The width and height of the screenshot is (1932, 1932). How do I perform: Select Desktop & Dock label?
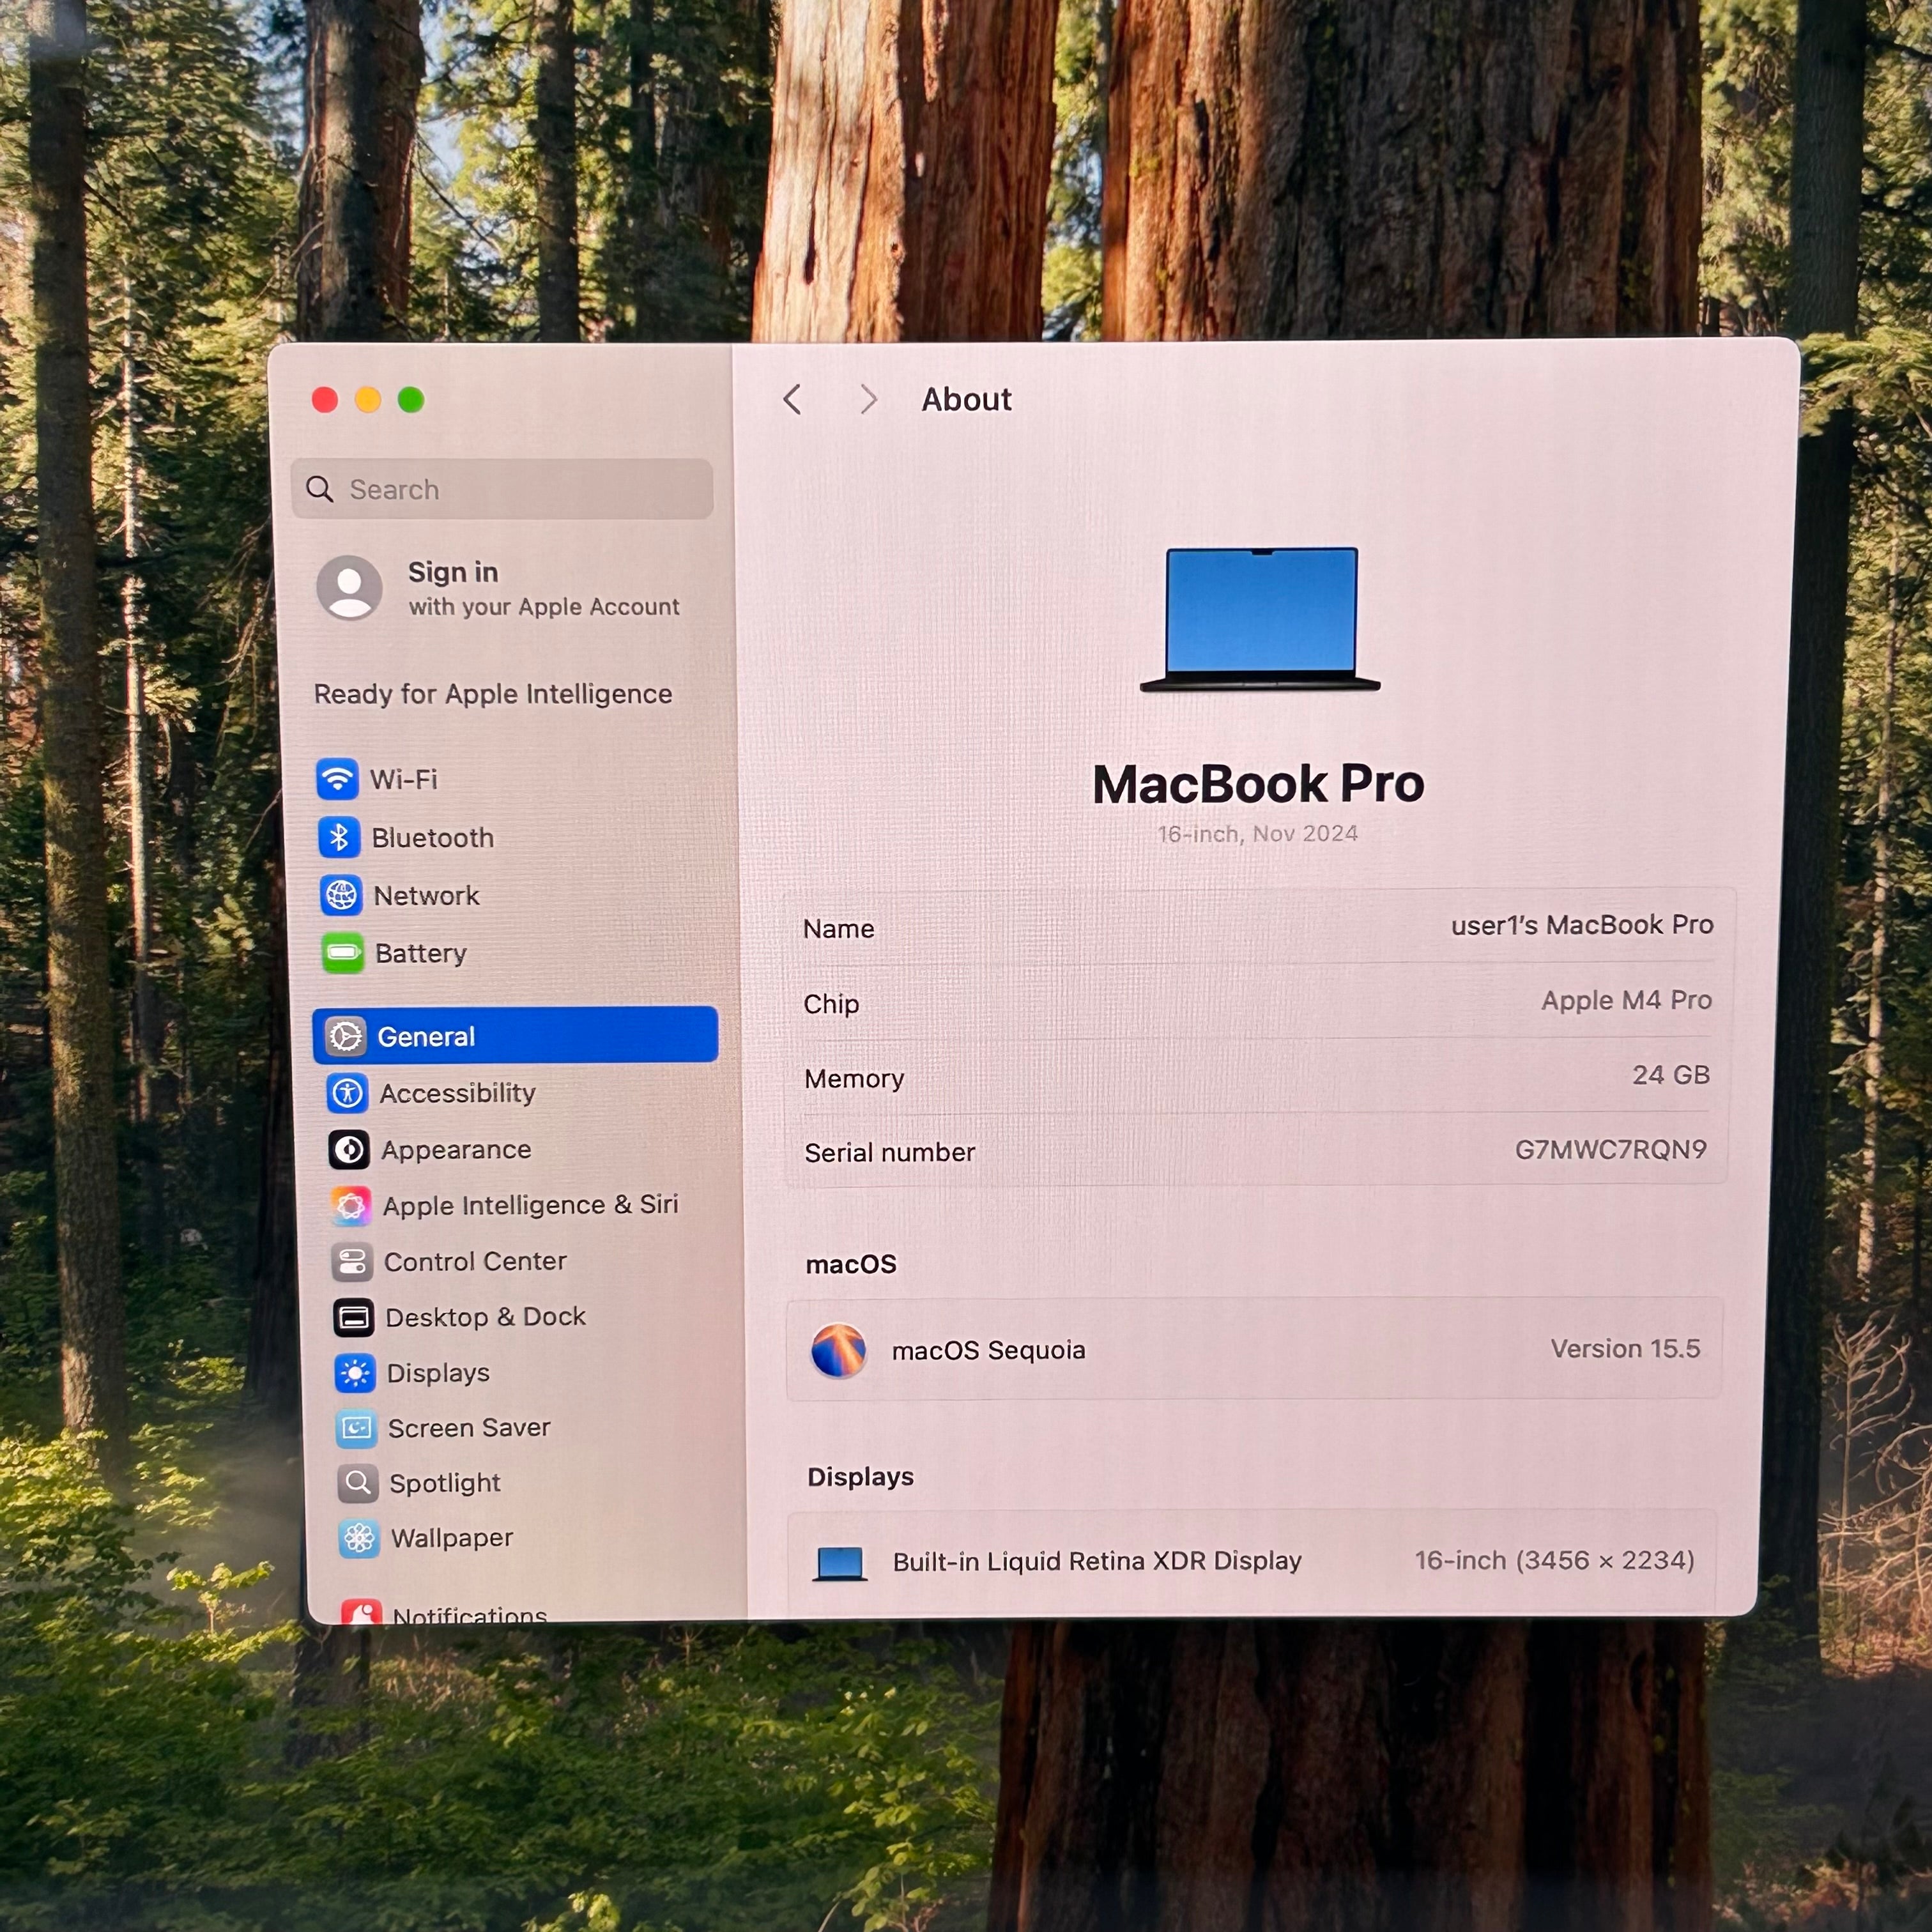[x=486, y=1317]
